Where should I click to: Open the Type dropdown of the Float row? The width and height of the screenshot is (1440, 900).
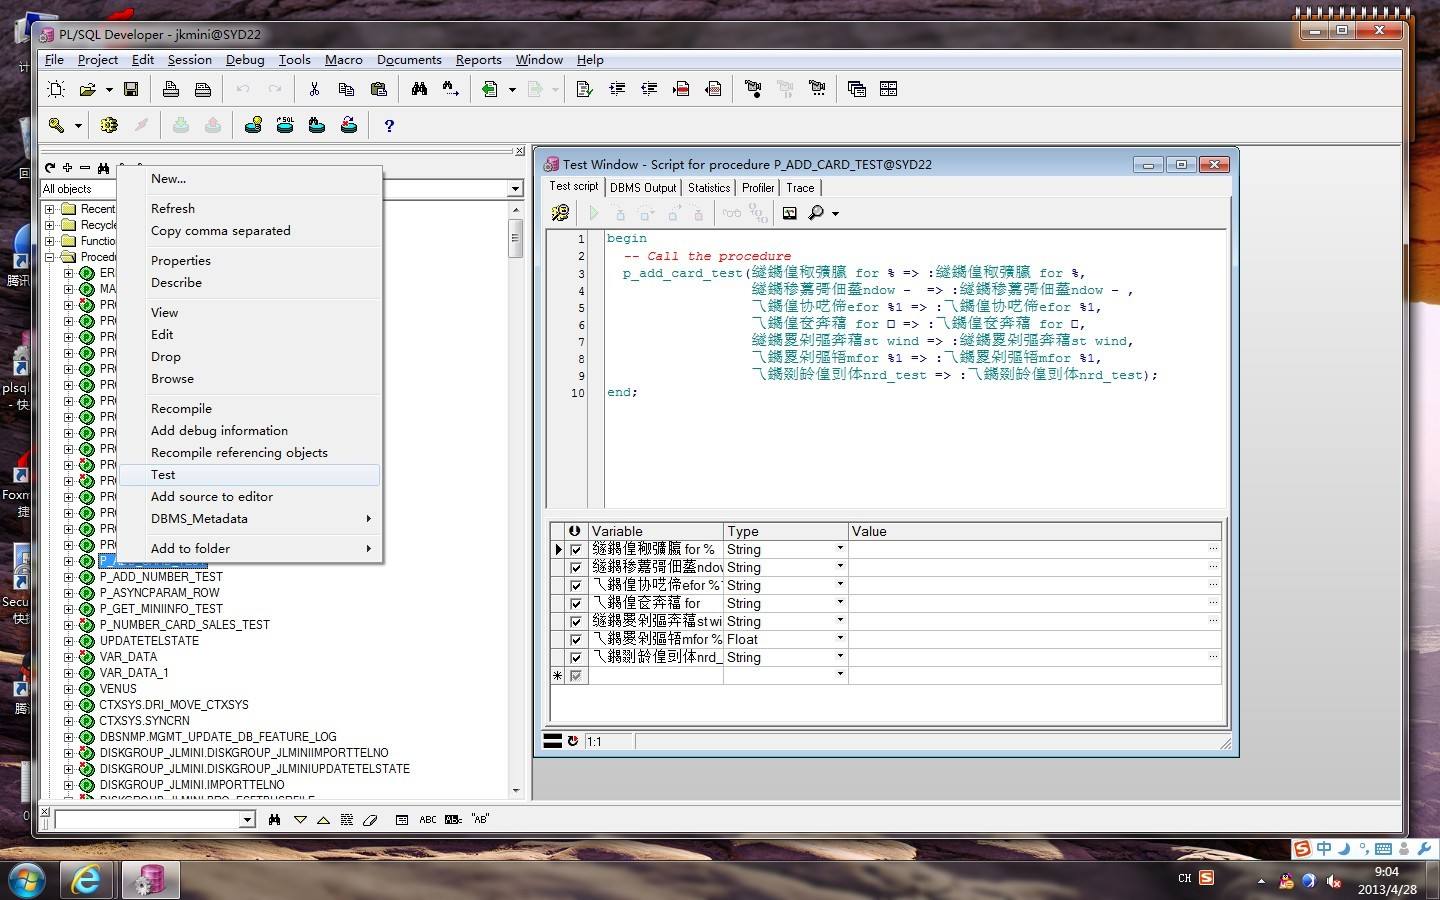coord(840,638)
